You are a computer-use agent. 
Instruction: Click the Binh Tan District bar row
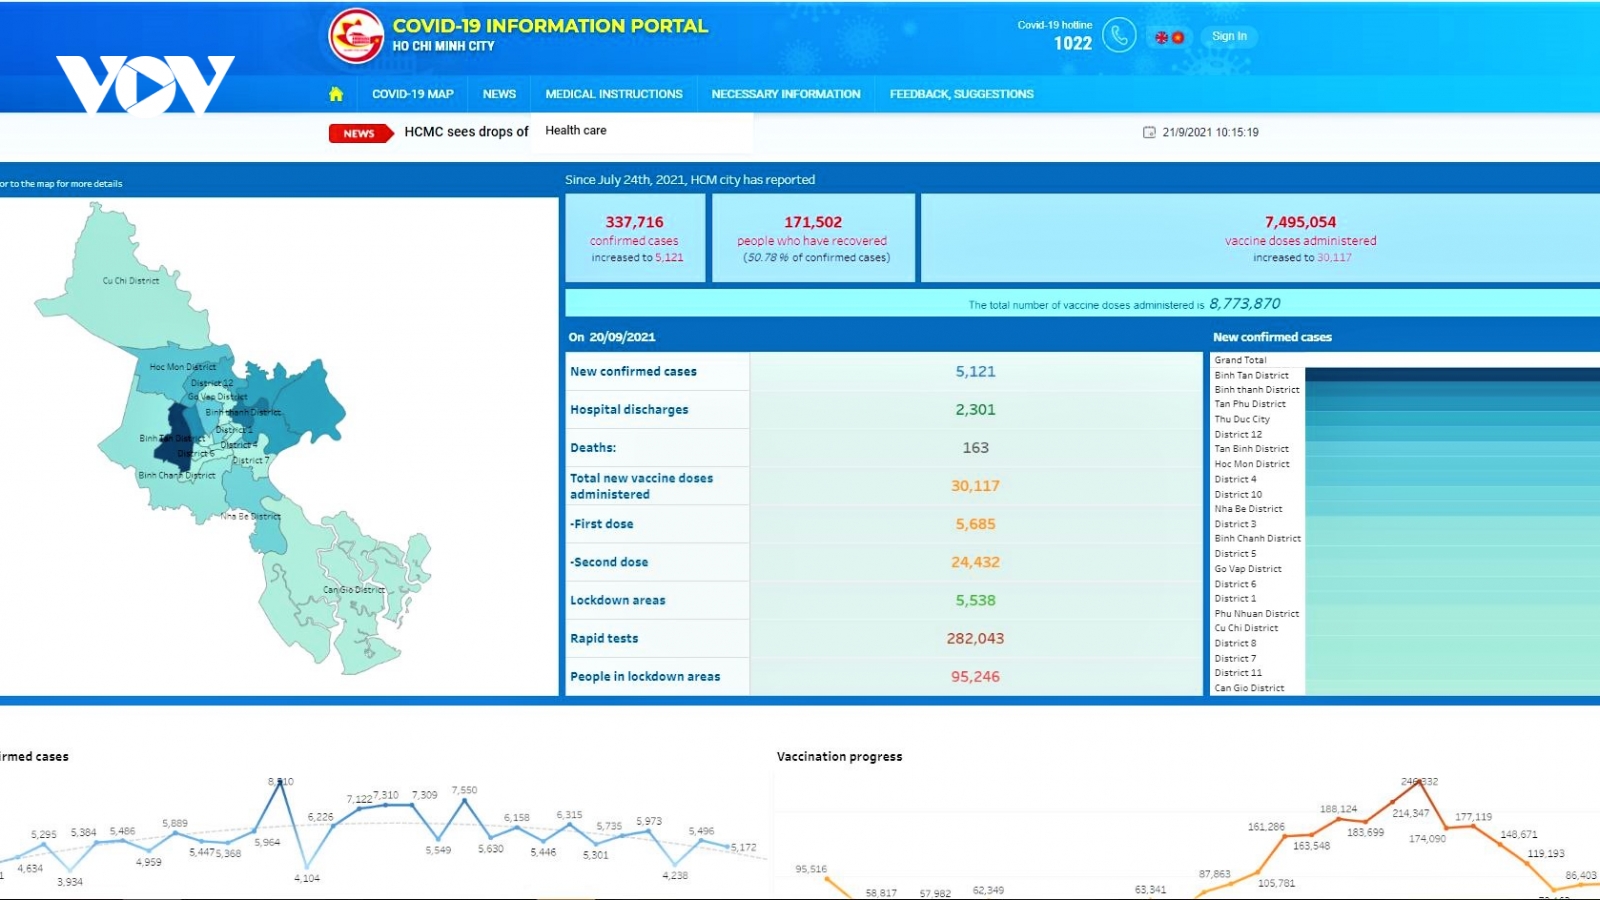click(1406, 375)
